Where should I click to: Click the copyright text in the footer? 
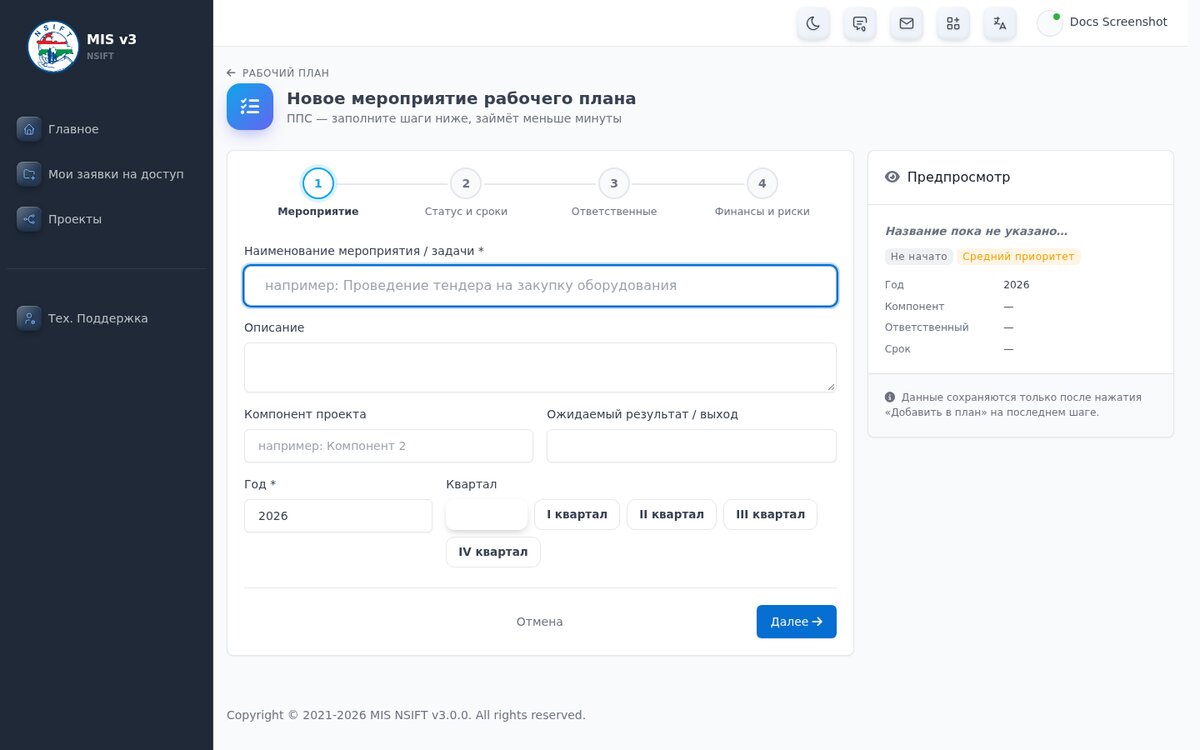coord(406,715)
